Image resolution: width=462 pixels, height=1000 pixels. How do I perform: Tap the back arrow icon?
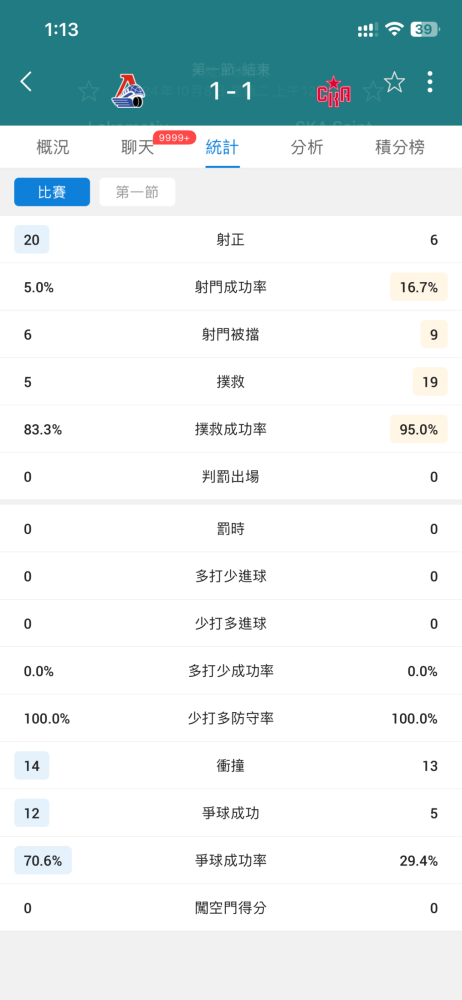(x=26, y=82)
